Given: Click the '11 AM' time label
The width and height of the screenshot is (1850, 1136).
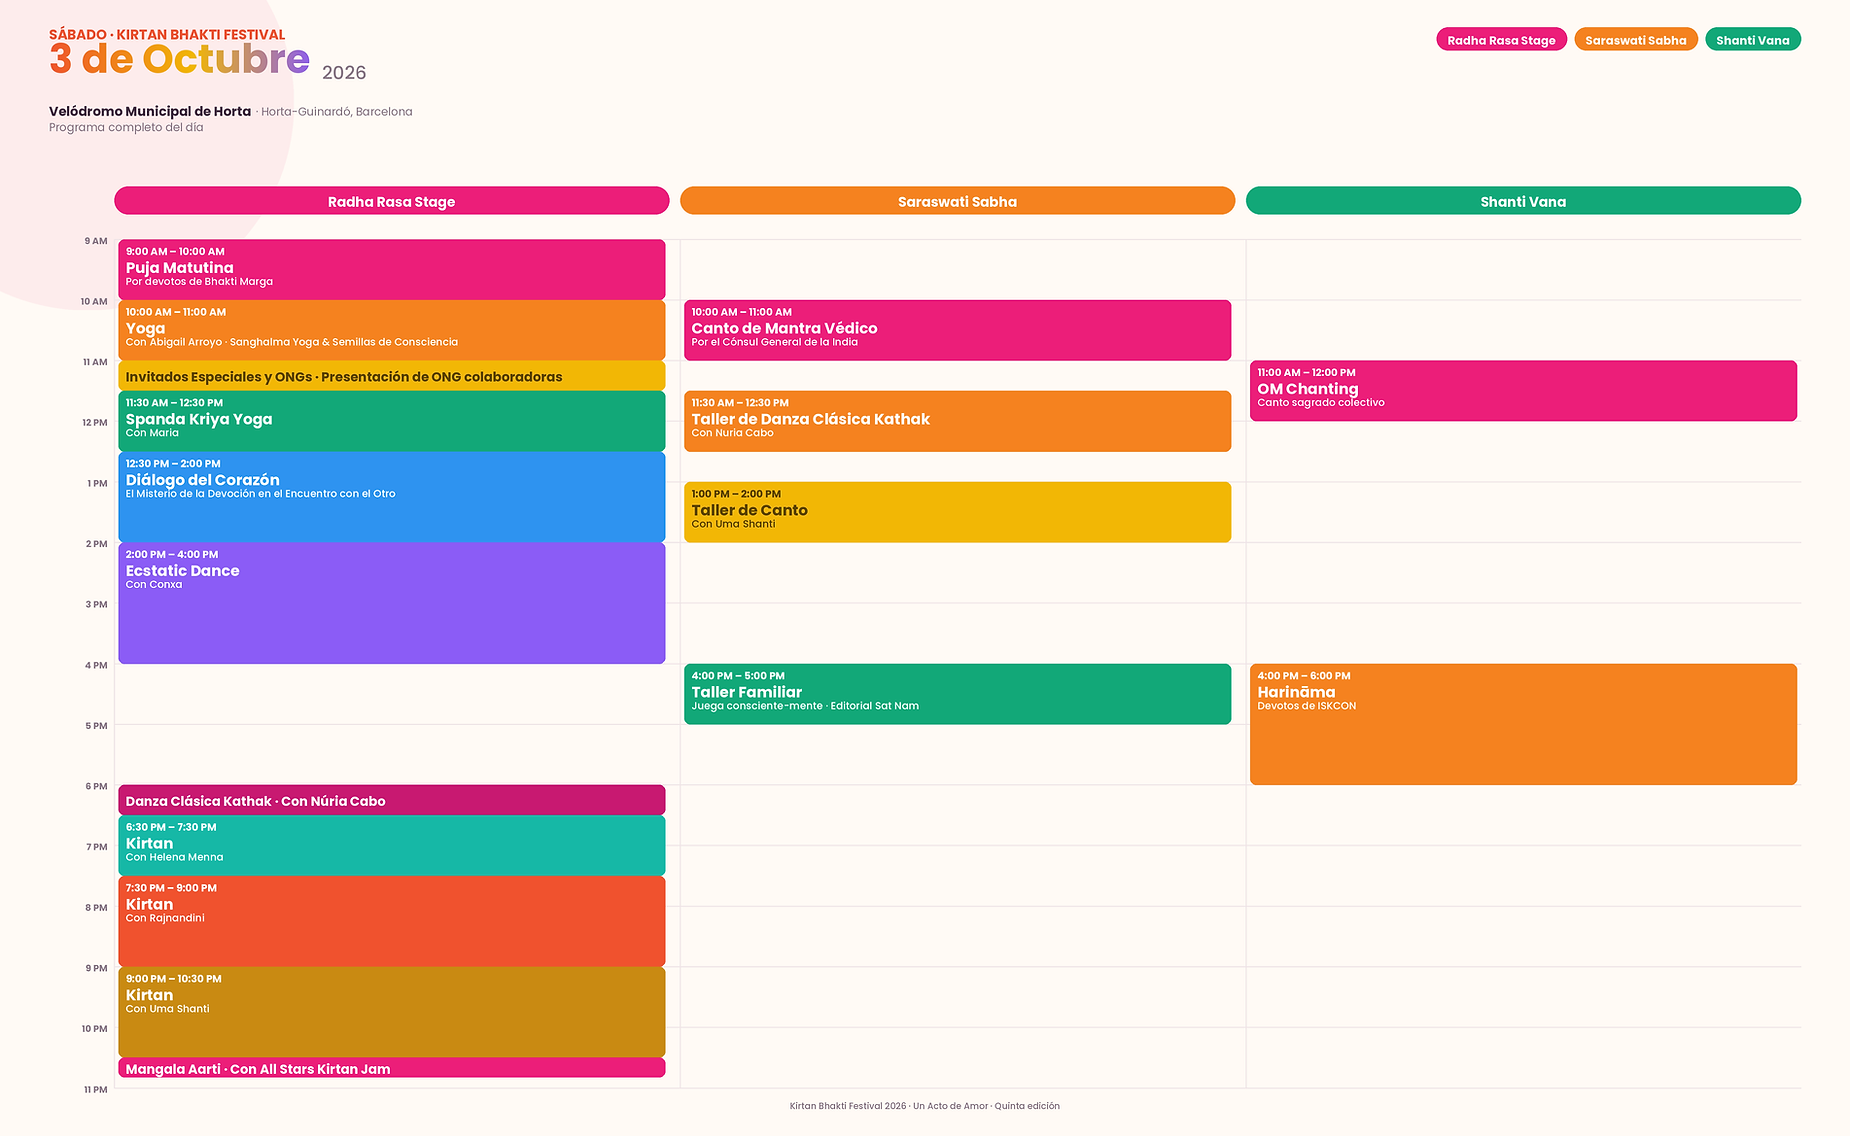Looking at the screenshot, I should 95,362.
